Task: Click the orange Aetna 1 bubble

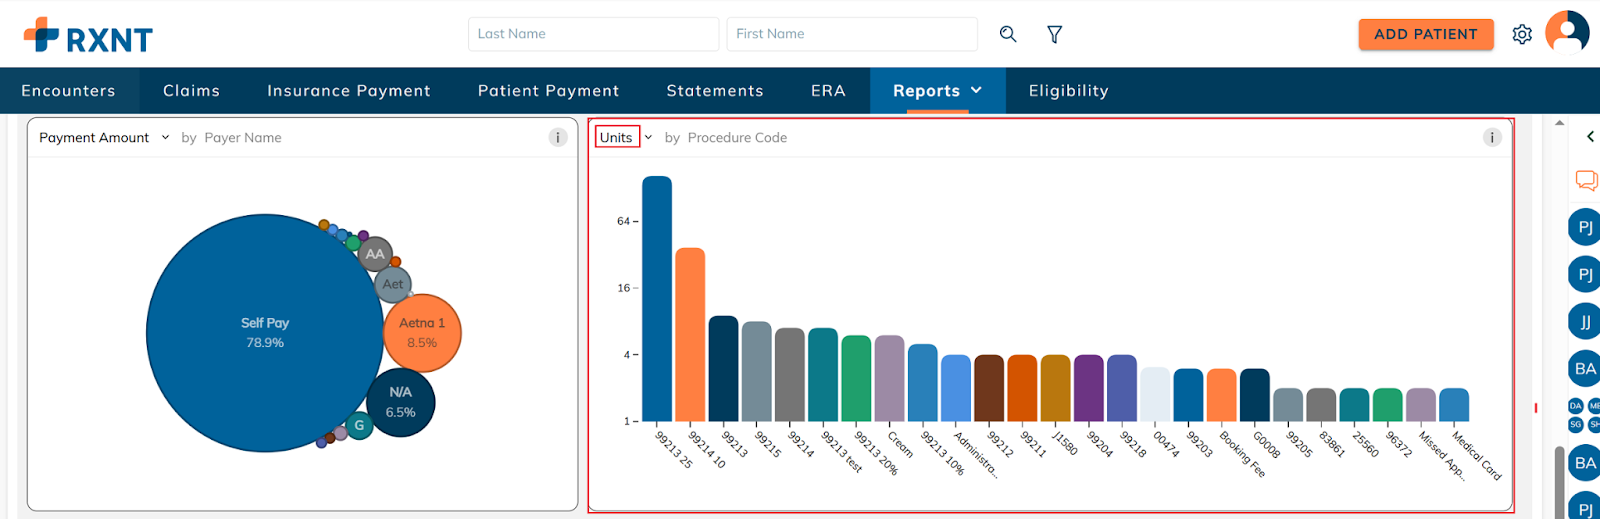Action: 422,333
